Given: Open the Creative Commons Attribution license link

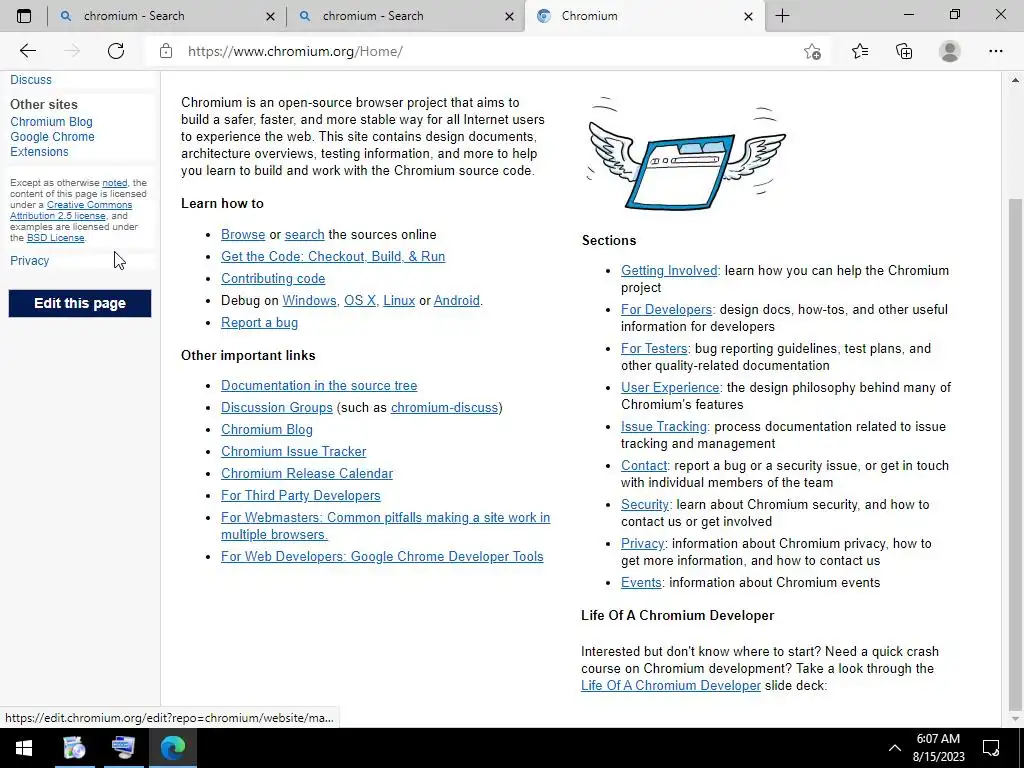Looking at the screenshot, I should [x=71, y=210].
